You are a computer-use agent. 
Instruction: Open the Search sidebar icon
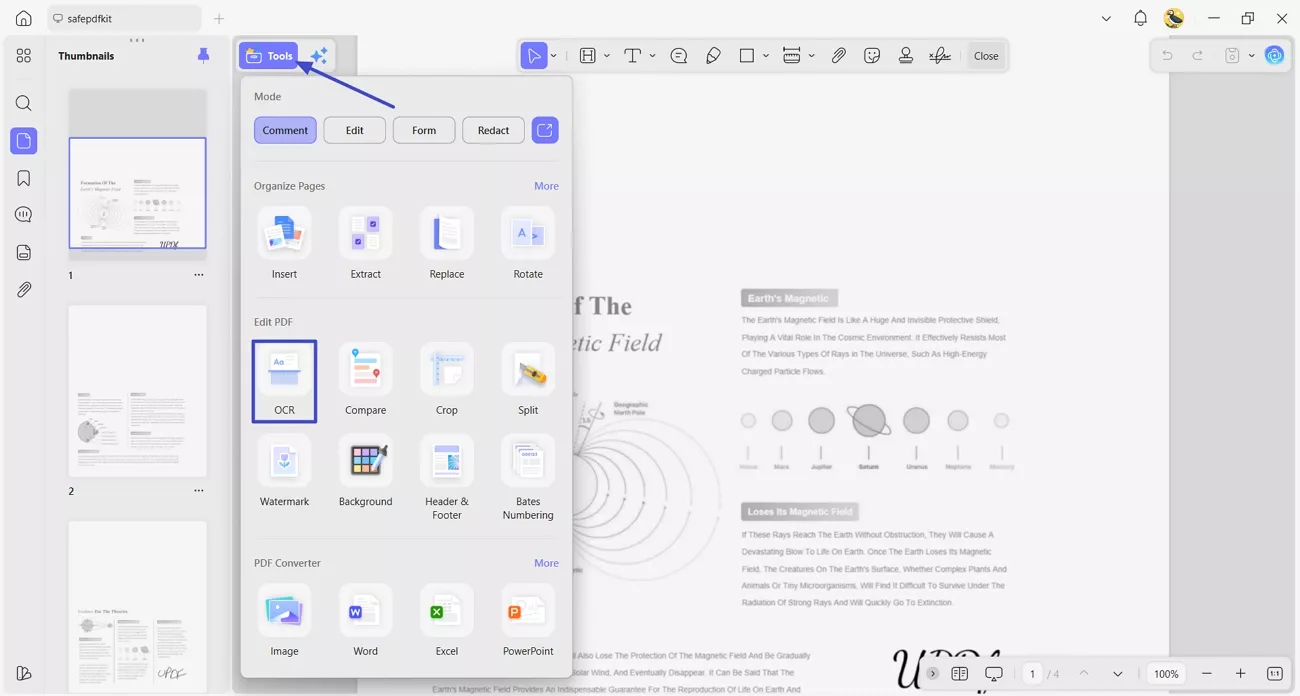click(24, 104)
